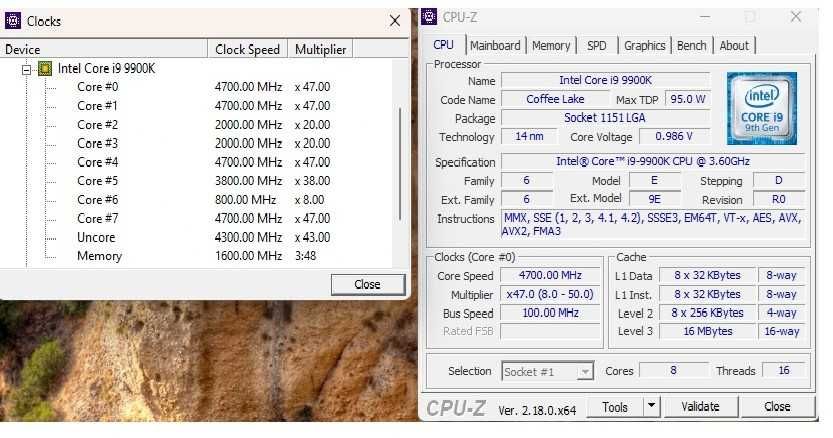Image resolution: width=833 pixels, height=438 pixels.
Task: Open the Tools dropdown arrow in CPU-Z
Action: [x=651, y=407]
